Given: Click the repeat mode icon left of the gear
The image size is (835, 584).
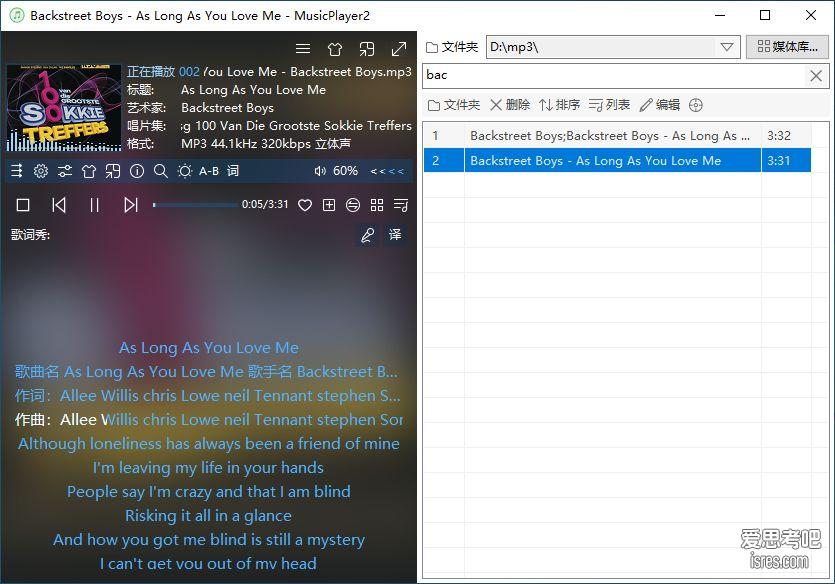Looking at the screenshot, I should point(17,171).
